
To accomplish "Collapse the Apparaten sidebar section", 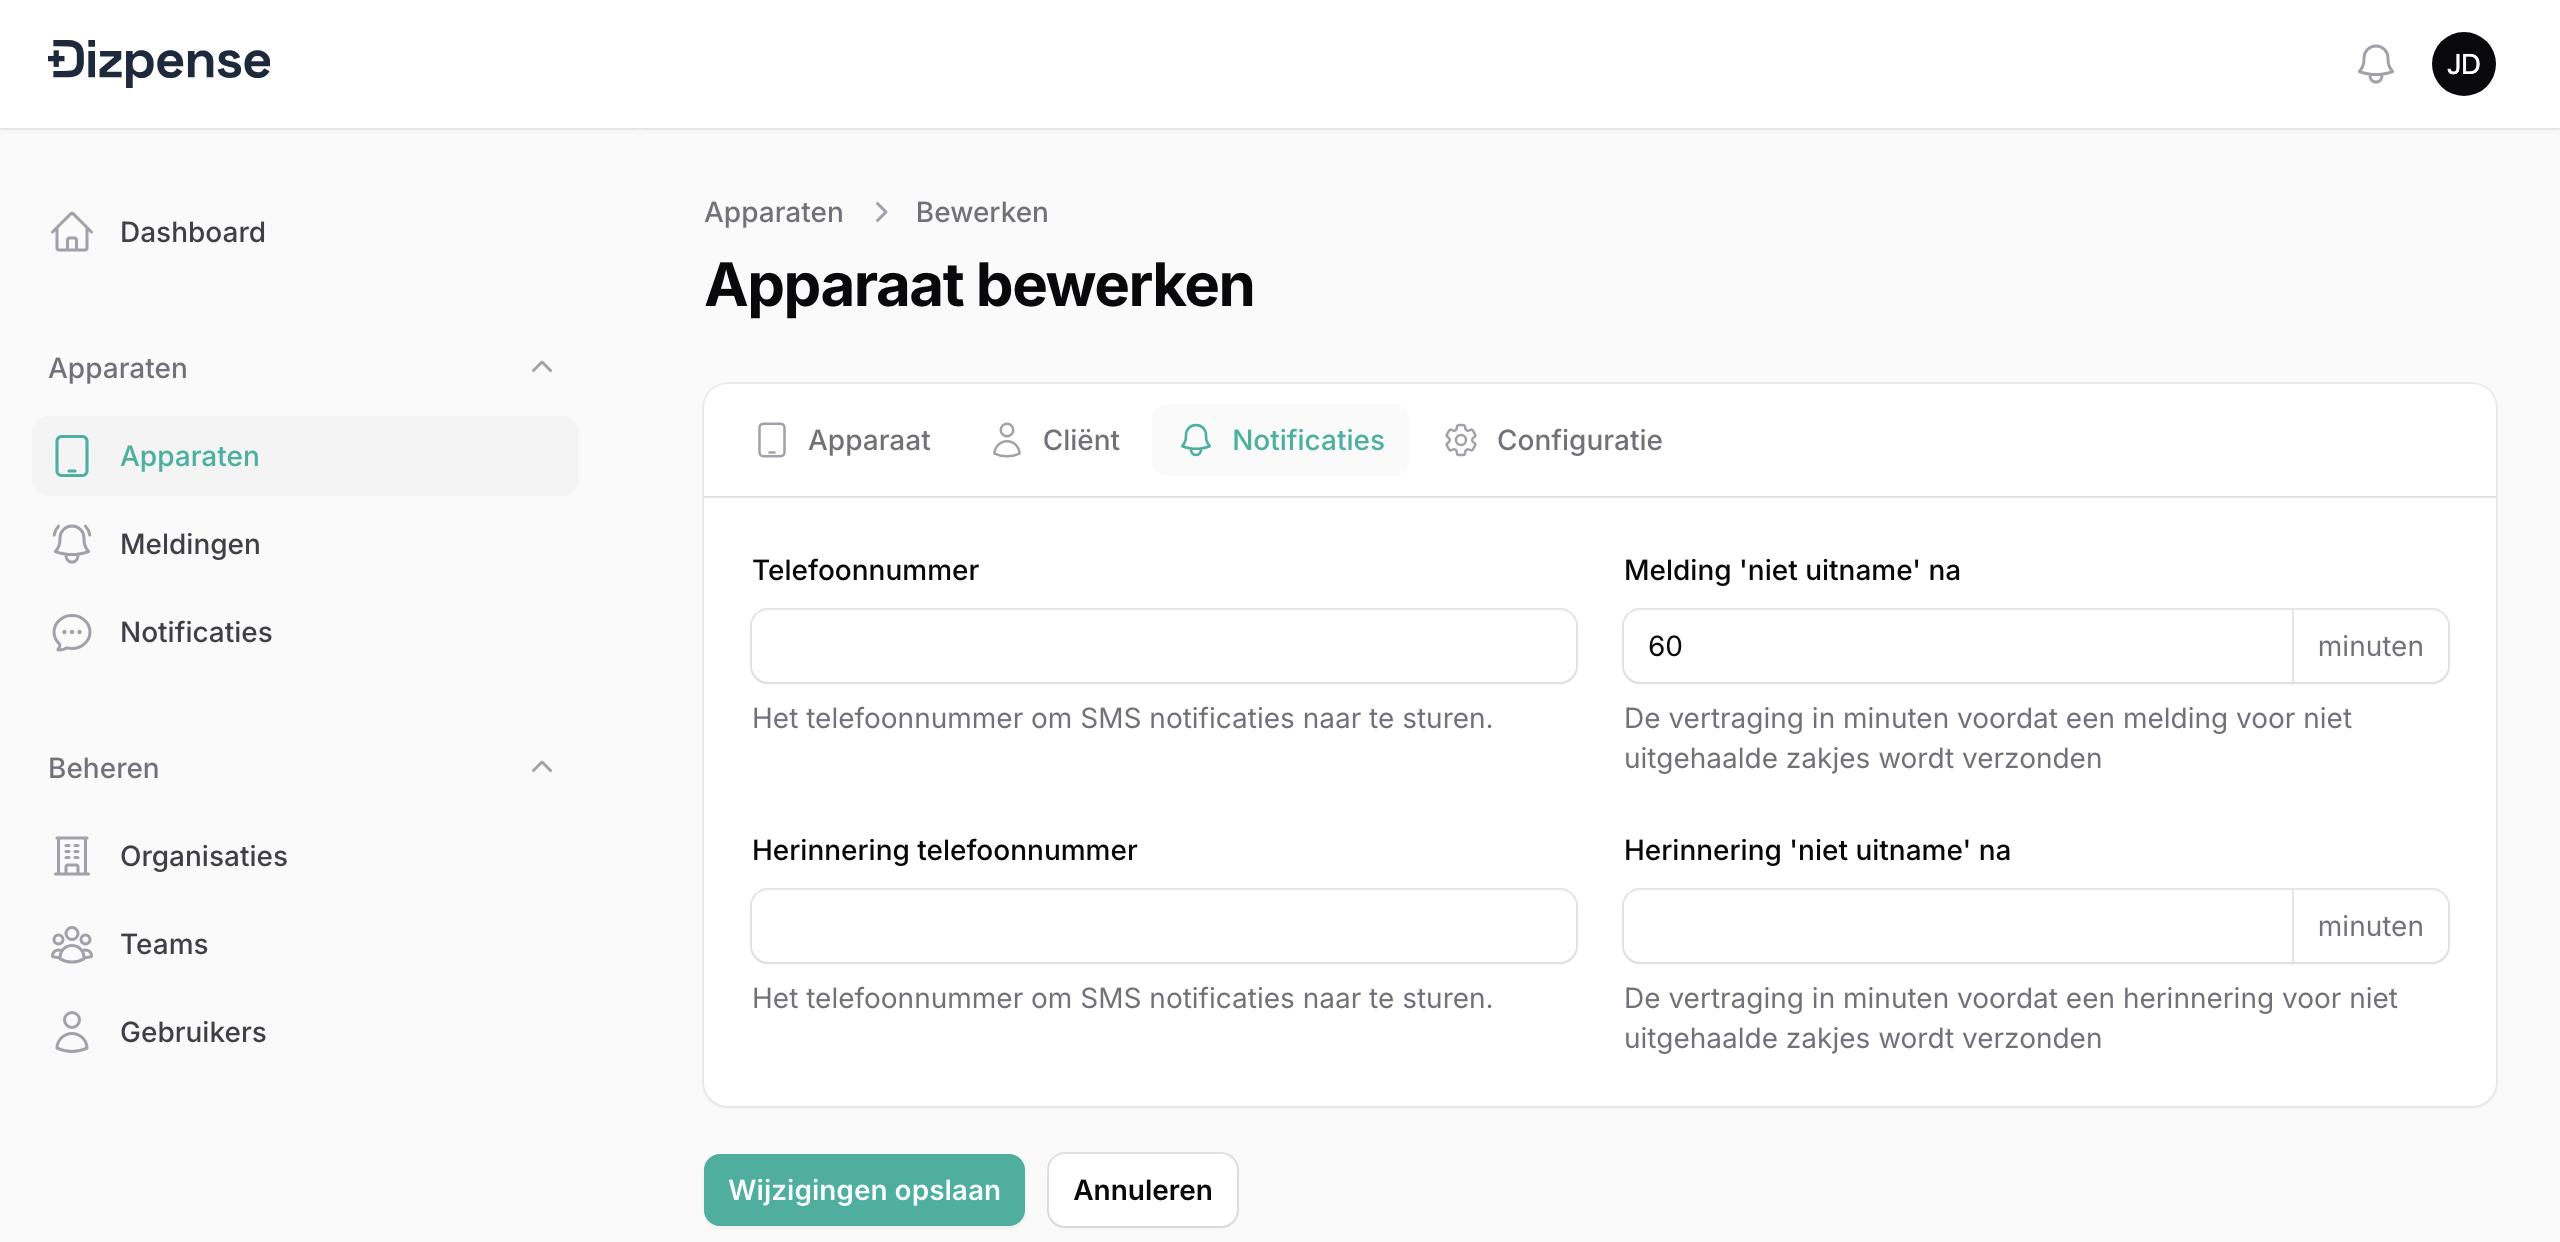I will pyautogui.click(x=542, y=368).
